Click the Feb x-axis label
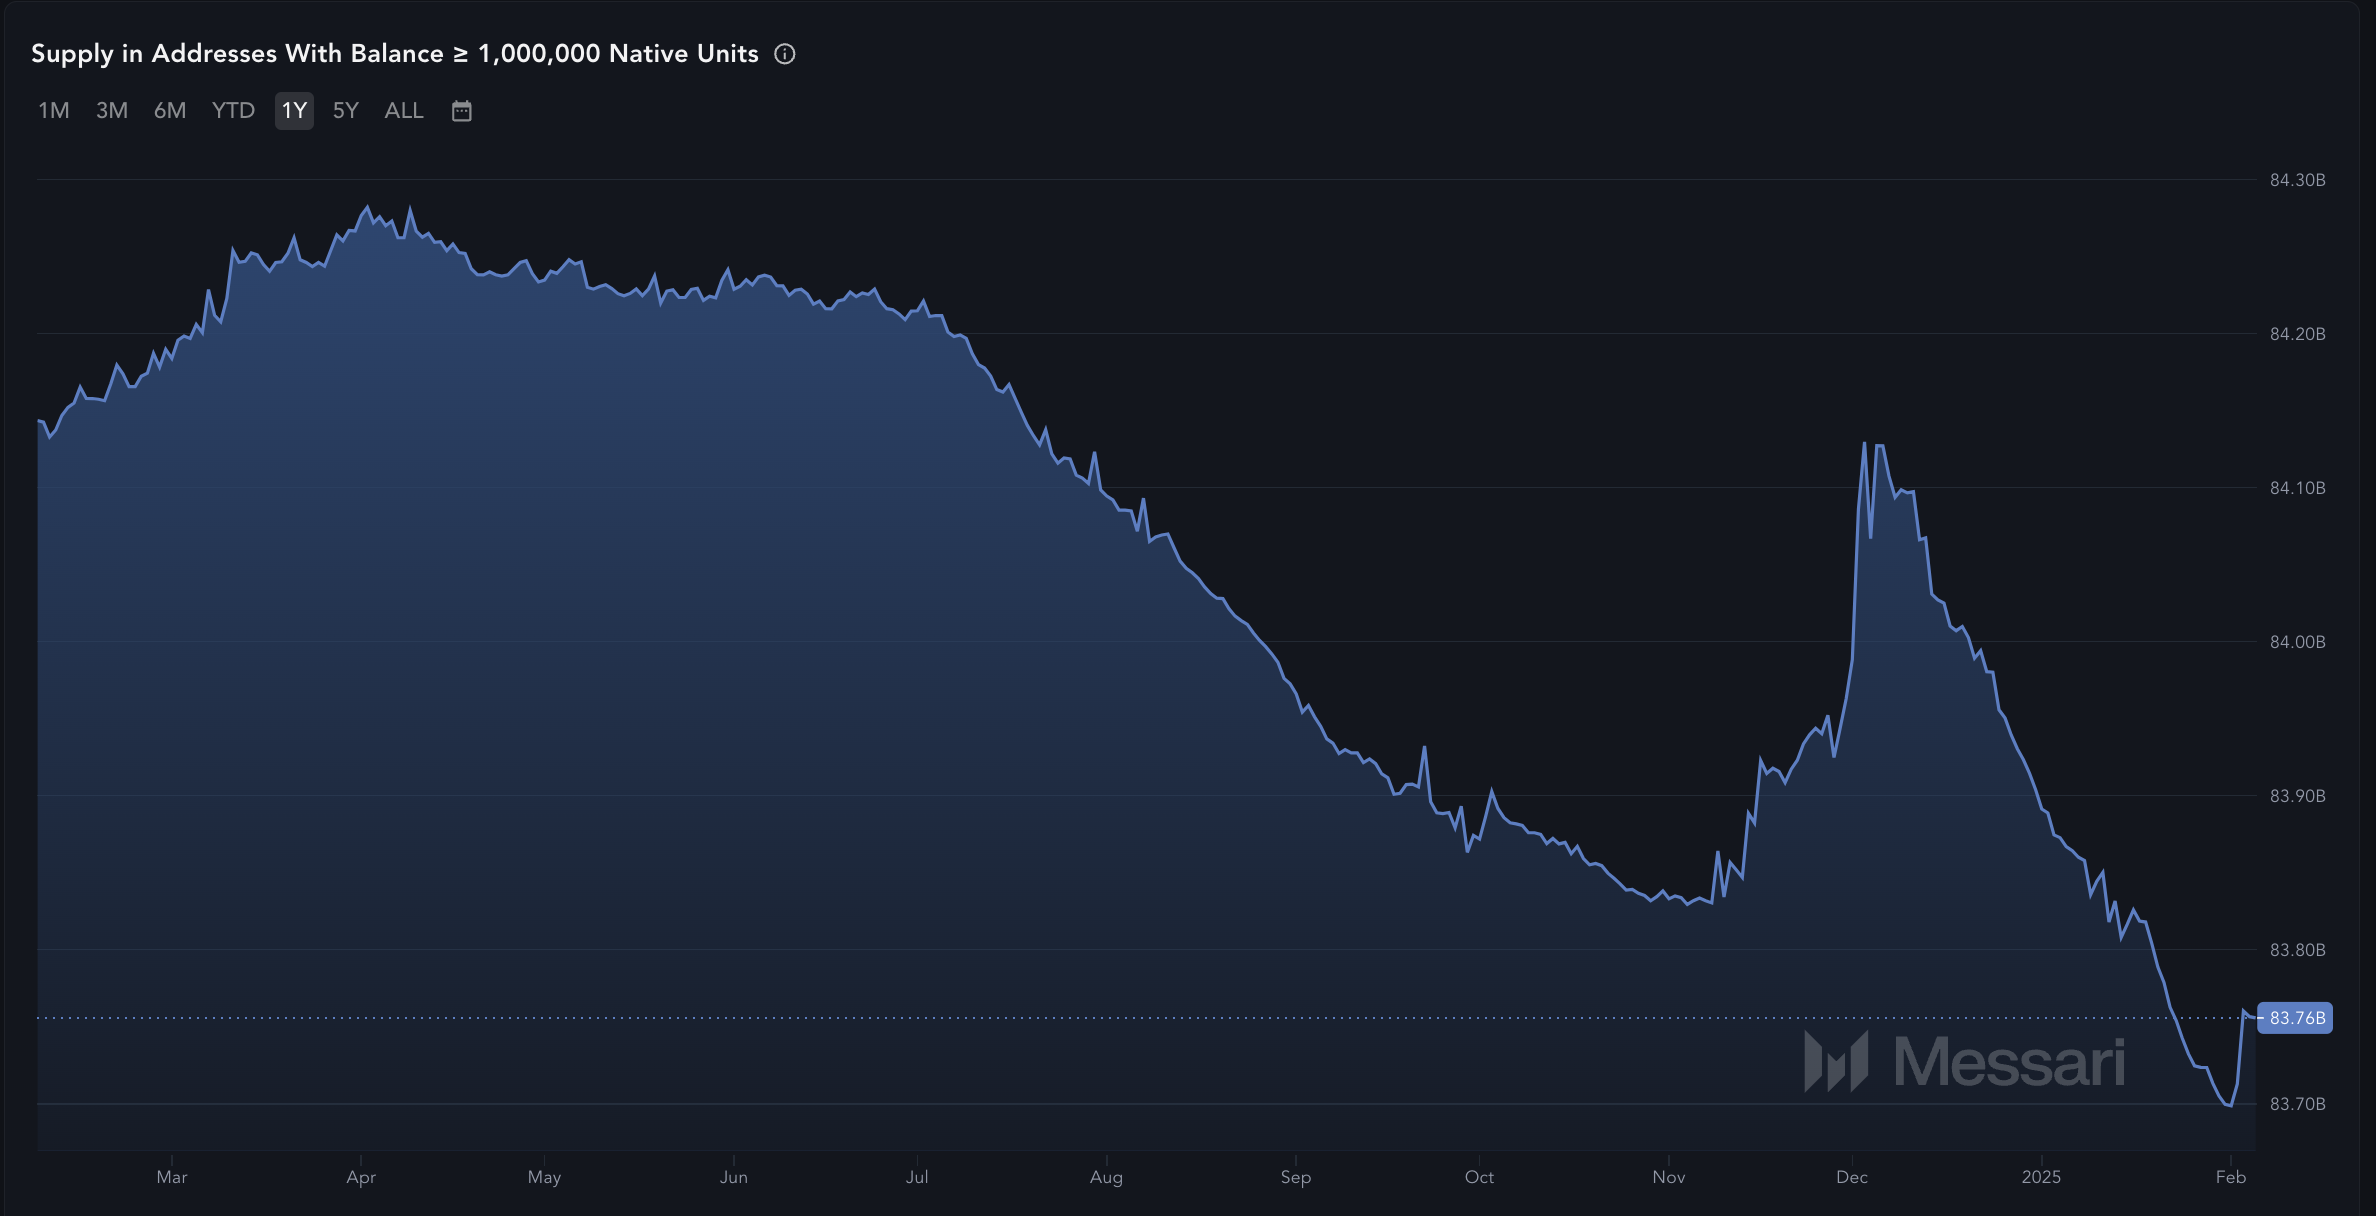Image resolution: width=2376 pixels, height=1216 pixels. click(2231, 1177)
